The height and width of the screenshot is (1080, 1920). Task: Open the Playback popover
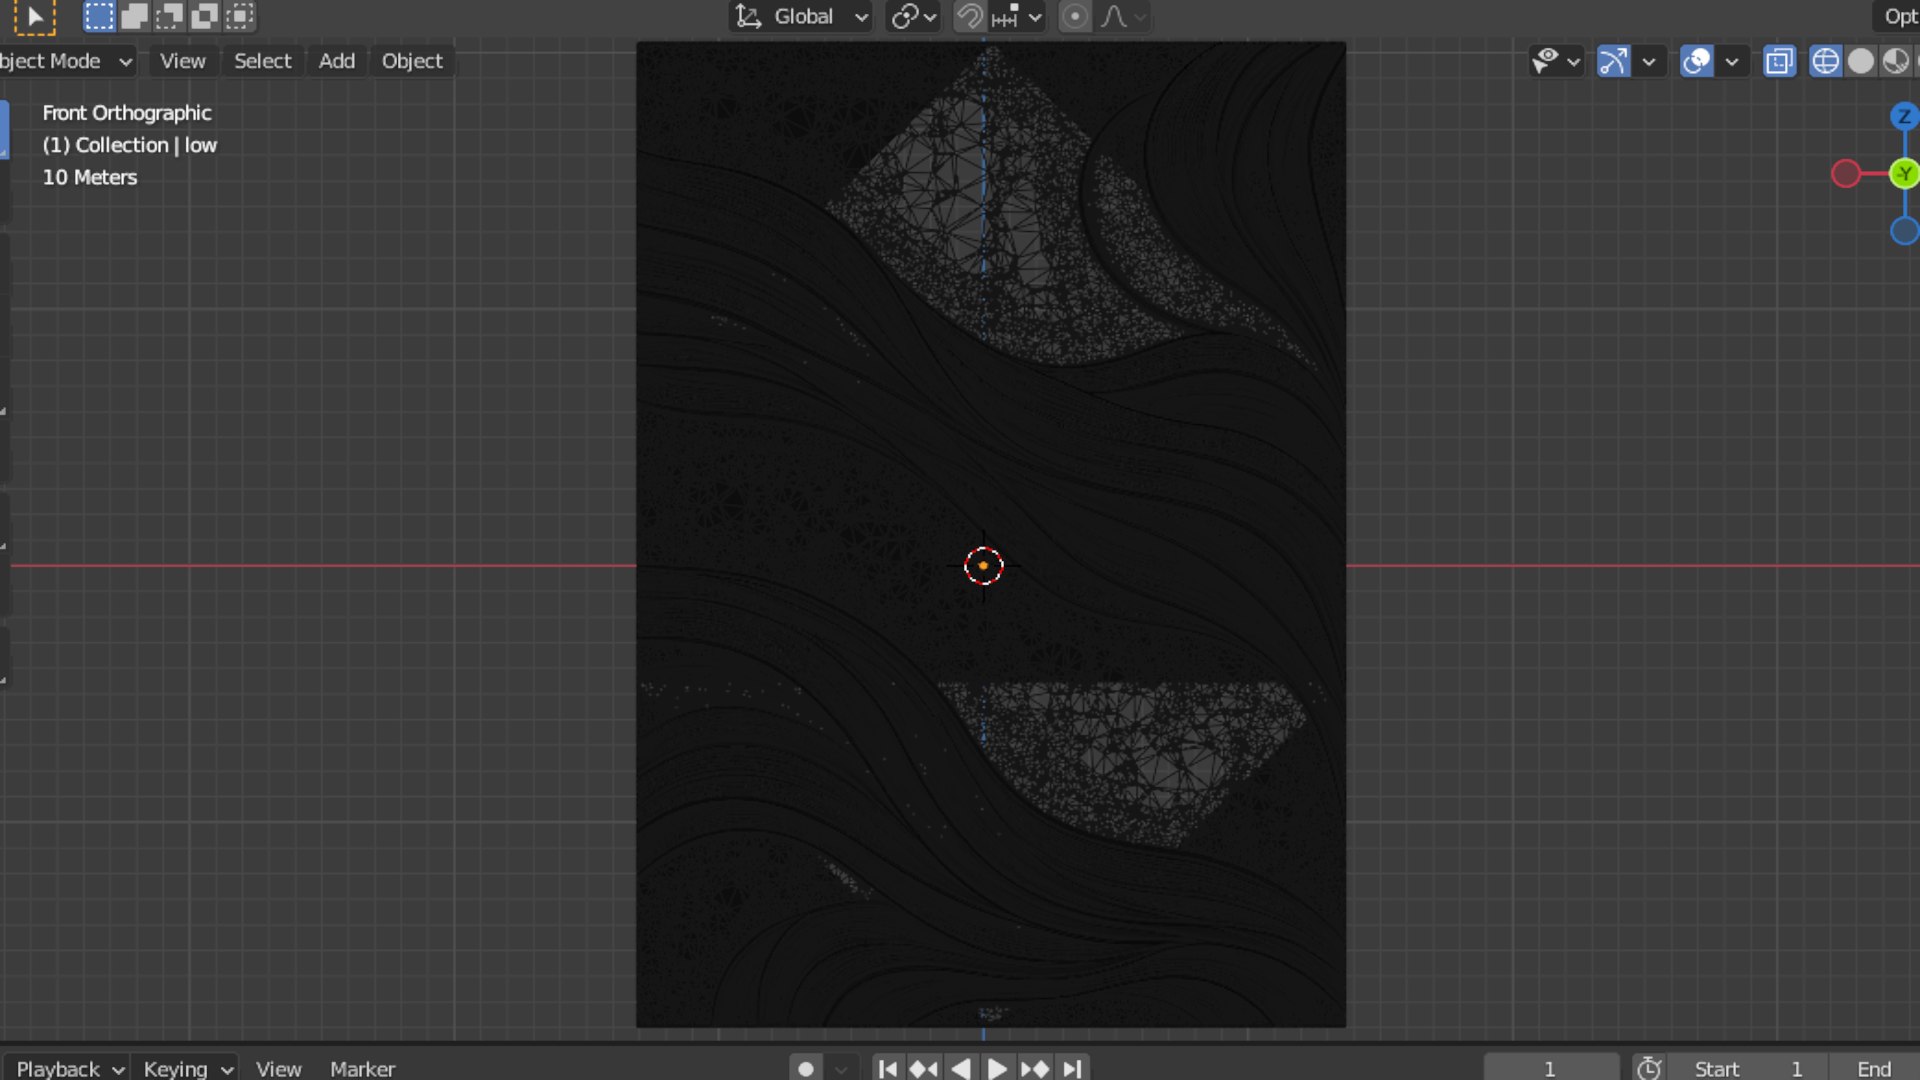click(66, 1068)
